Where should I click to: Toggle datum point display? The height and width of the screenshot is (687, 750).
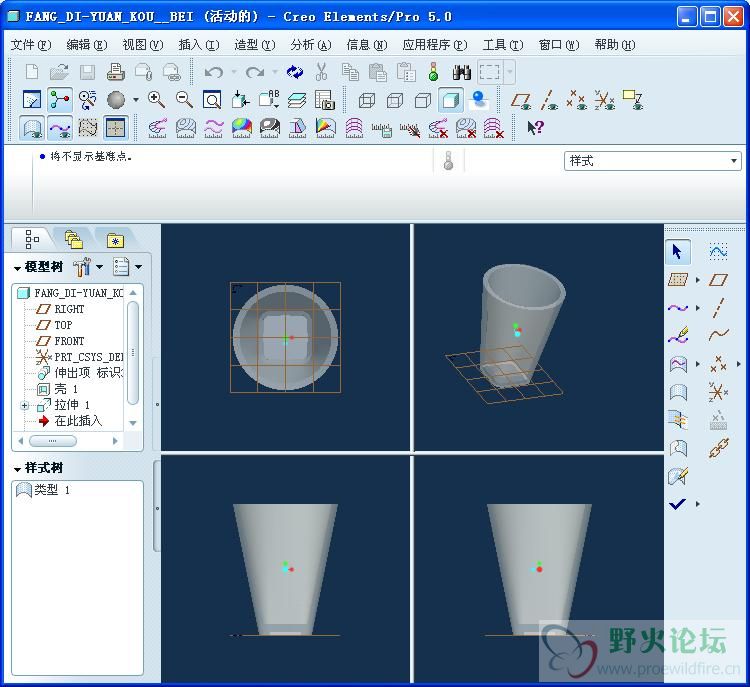(576, 100)
